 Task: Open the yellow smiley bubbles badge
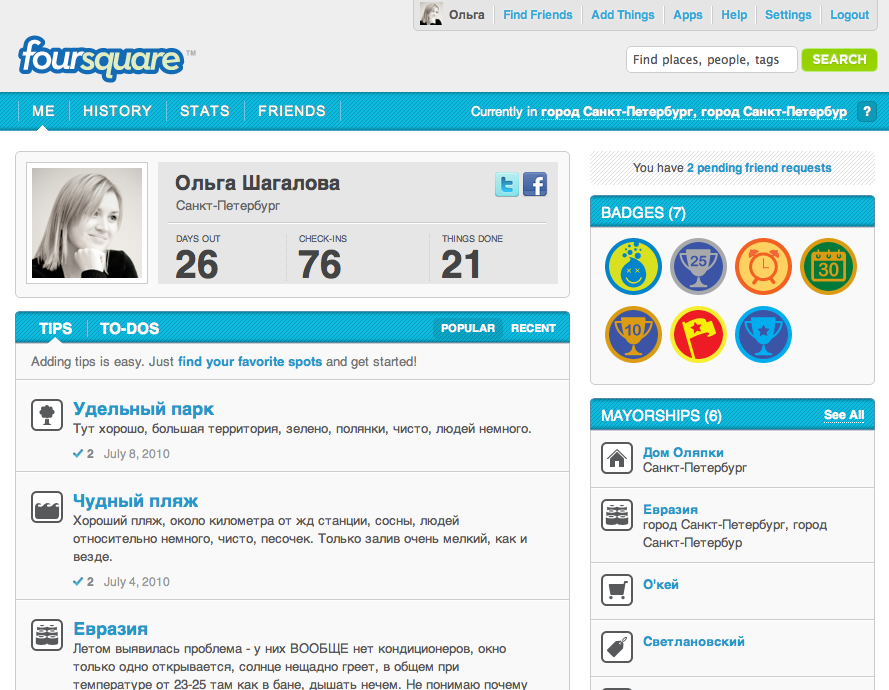point(633,266)
